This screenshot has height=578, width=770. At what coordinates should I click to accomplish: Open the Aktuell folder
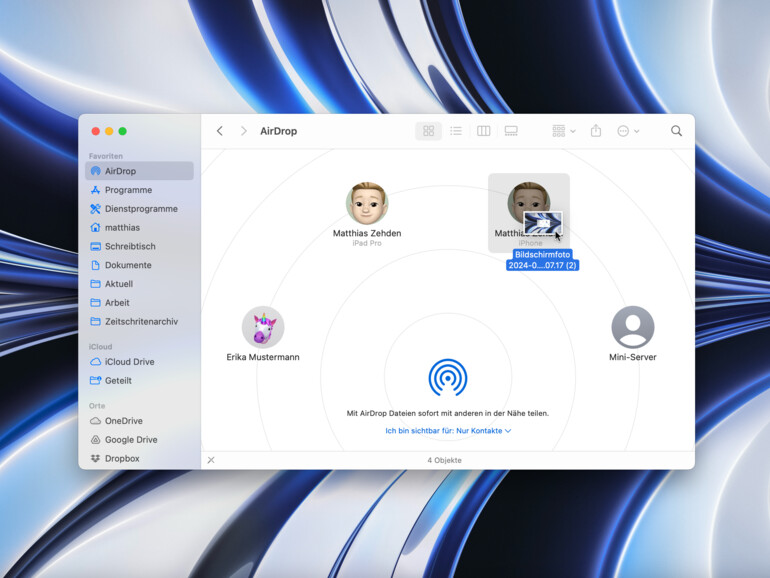[x=139, y=284]
